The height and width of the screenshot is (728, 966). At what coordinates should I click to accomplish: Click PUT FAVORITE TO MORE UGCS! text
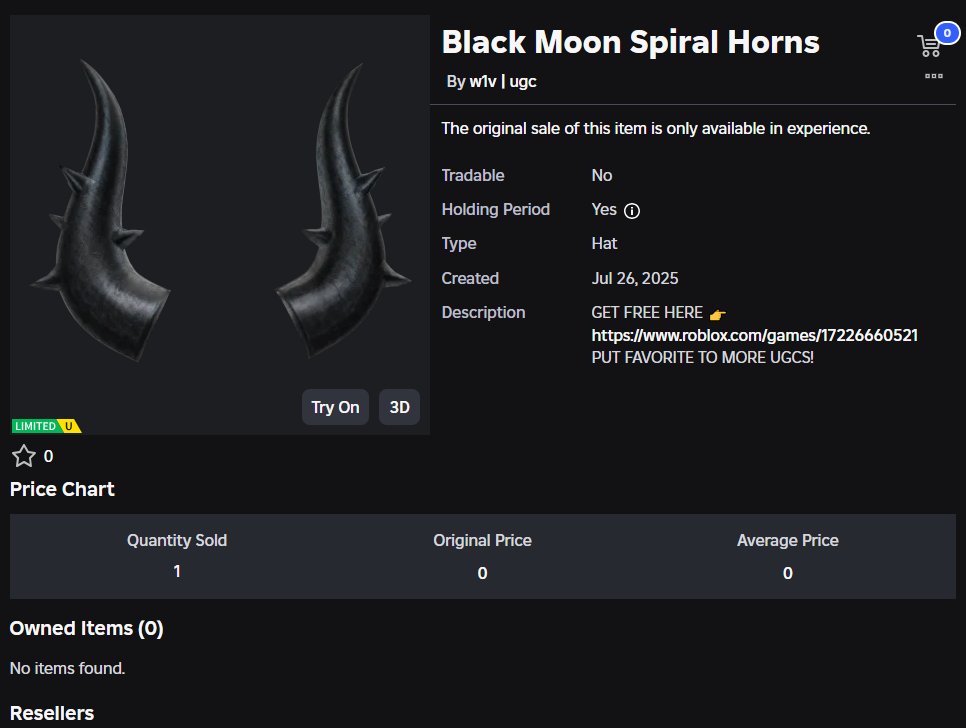pyautogui.click(x=702, y=358)
